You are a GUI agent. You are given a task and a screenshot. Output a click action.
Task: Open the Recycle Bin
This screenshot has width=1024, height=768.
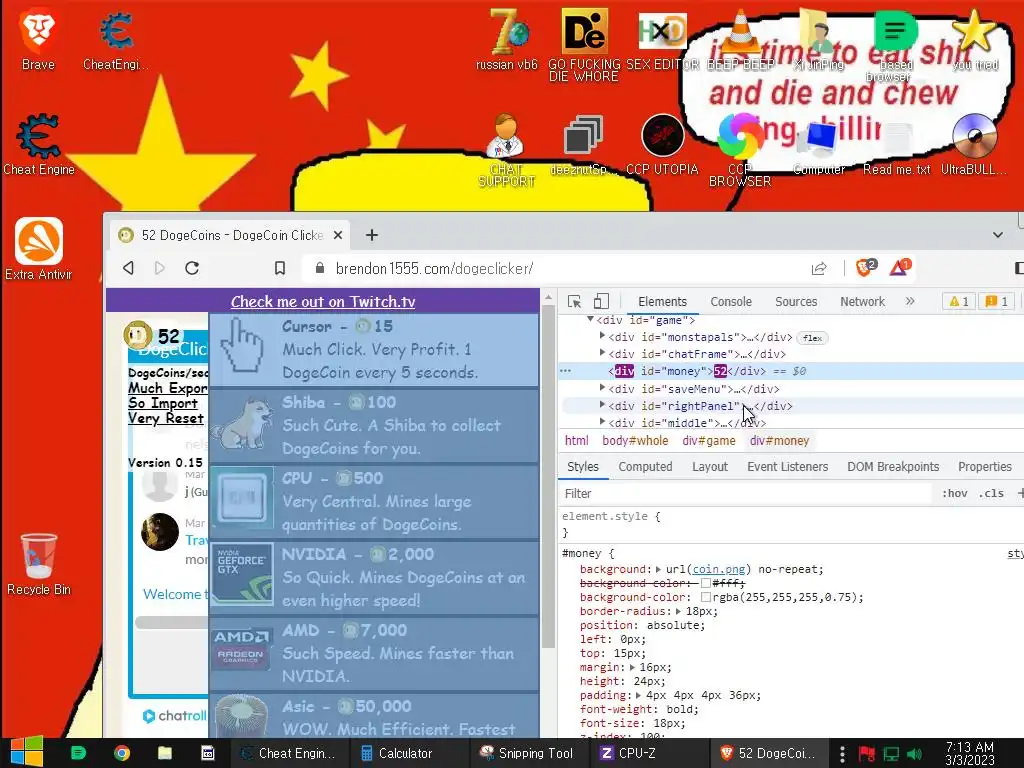tap(39, 564)
